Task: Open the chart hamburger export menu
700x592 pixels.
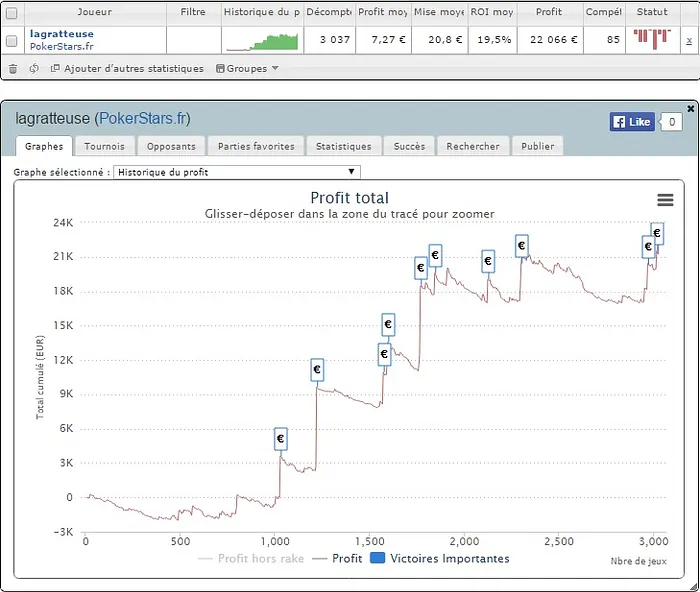Action: [x=665, y=200]
